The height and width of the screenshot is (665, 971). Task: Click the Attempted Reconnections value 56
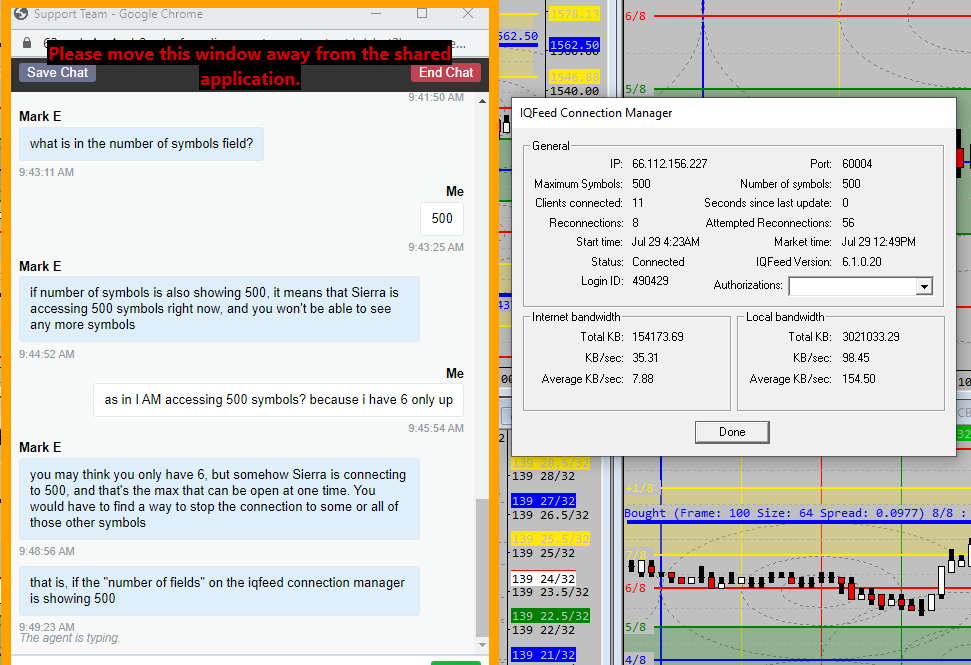coord(848,222)
